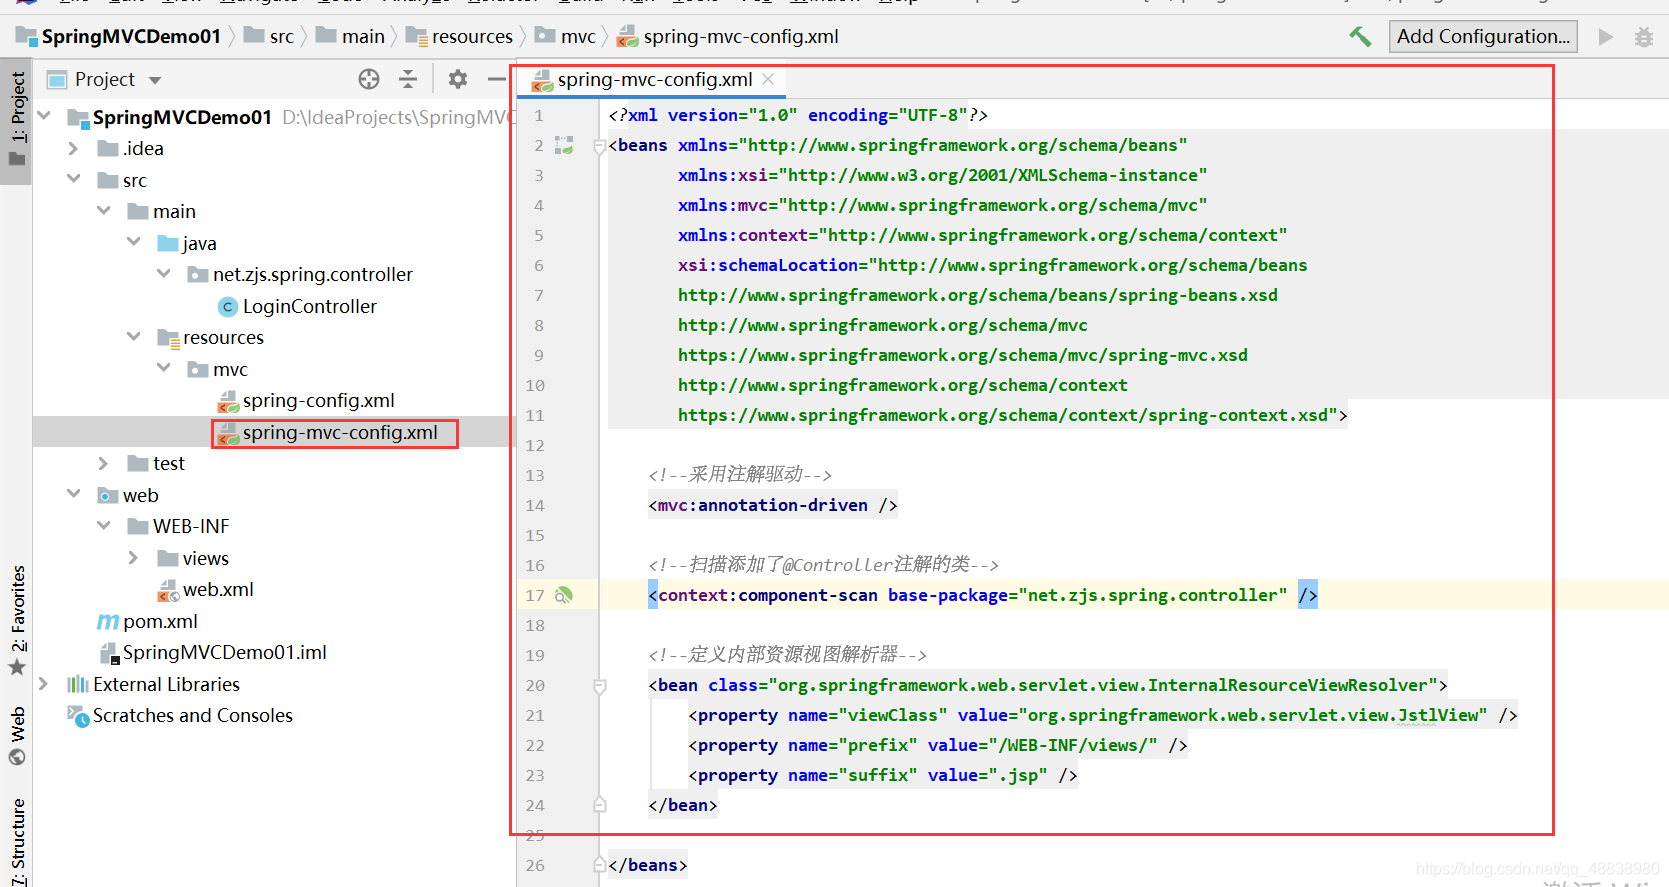Hide the Project panel with minimize icon

click(496, 79)
